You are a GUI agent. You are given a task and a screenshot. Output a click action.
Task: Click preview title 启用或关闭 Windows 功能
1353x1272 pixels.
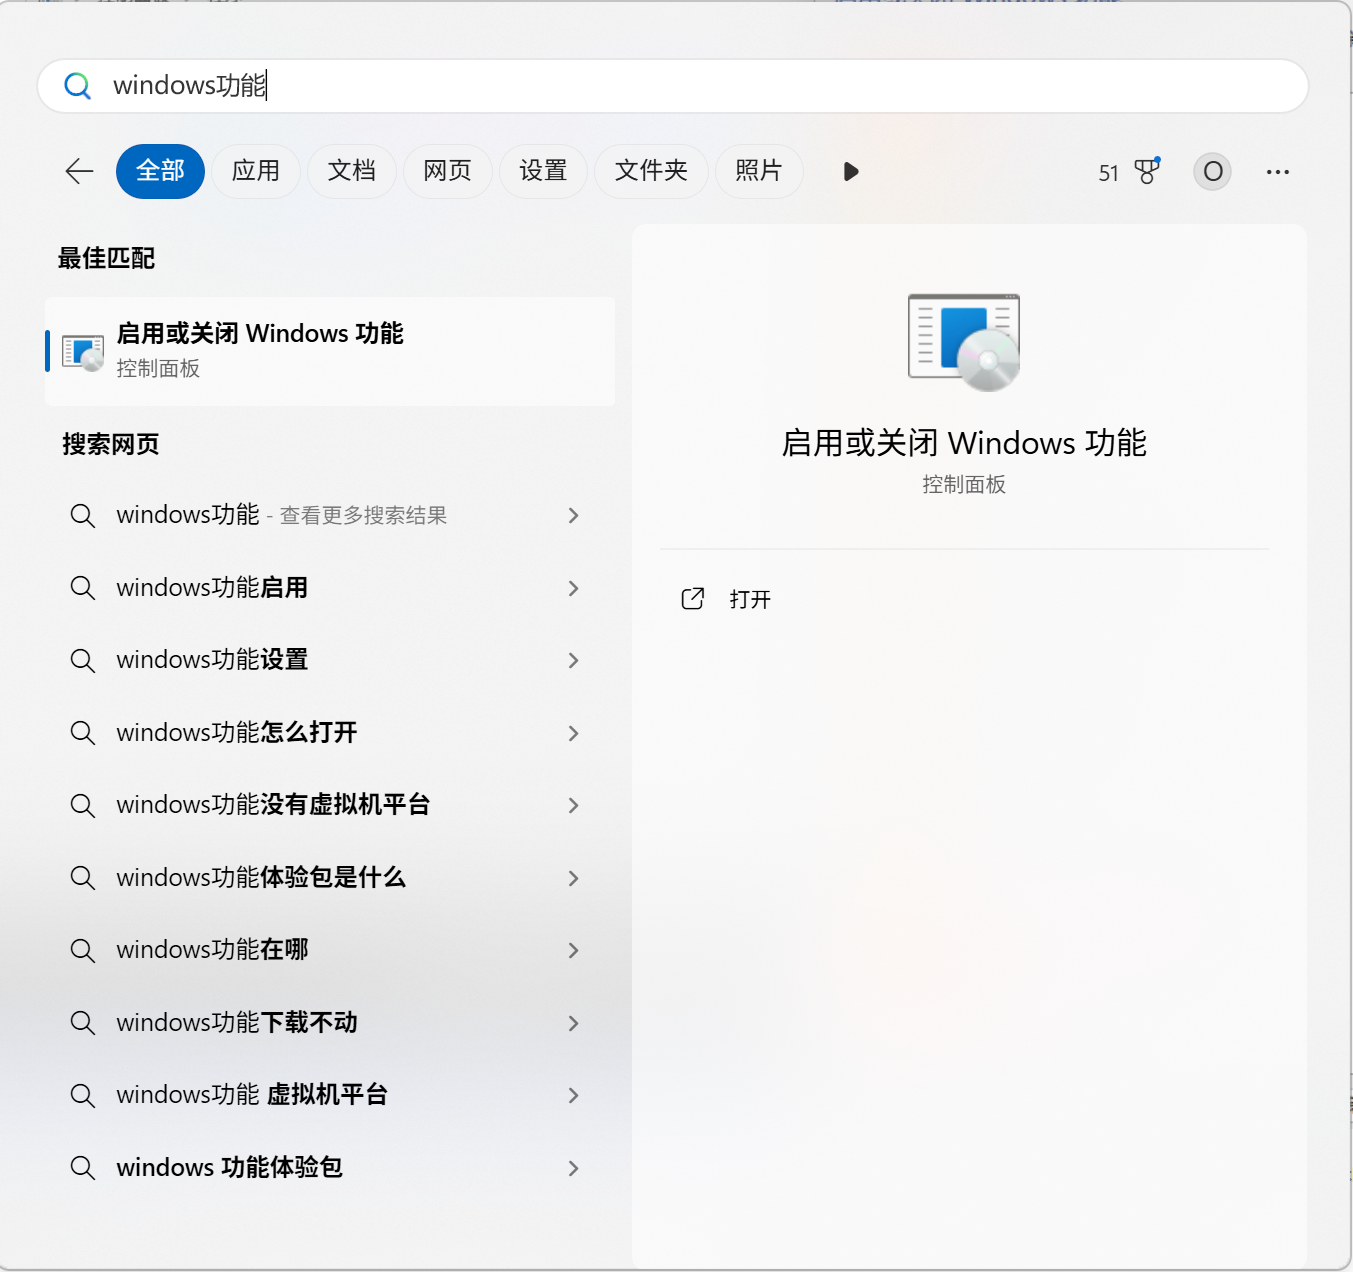pyautogui.click(x=964, y=443)
